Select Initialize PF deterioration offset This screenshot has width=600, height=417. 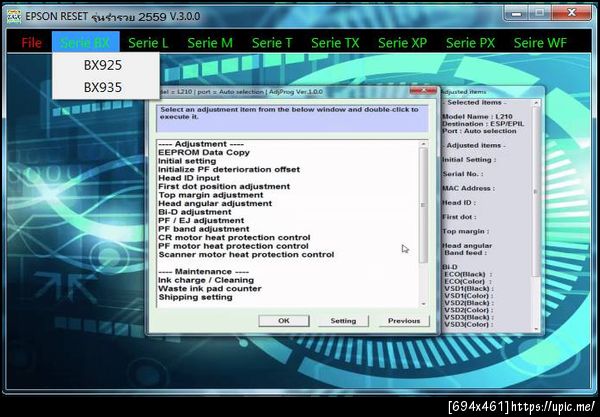point(229,169)
